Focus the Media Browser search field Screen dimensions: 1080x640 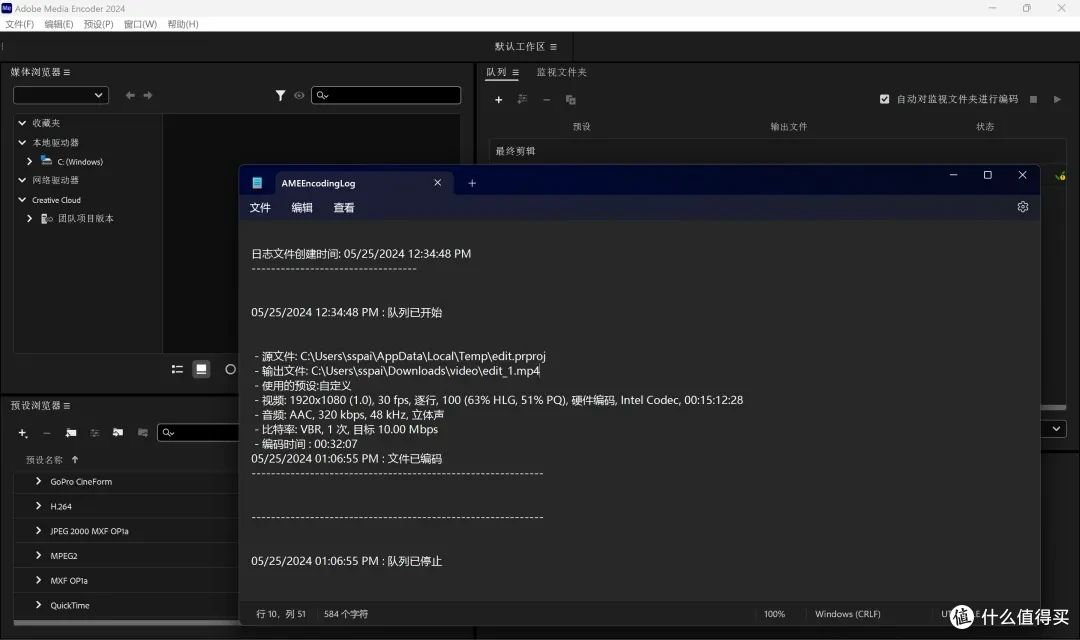[386, 95]
